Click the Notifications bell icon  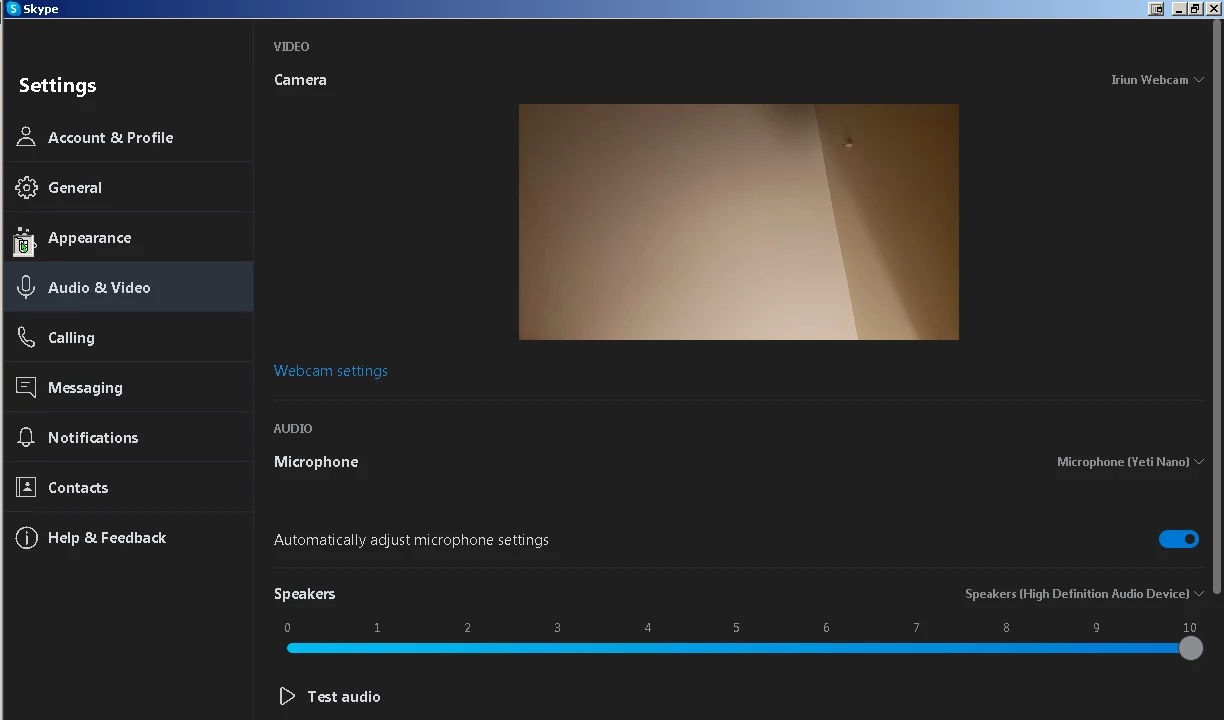pos(27,437)
